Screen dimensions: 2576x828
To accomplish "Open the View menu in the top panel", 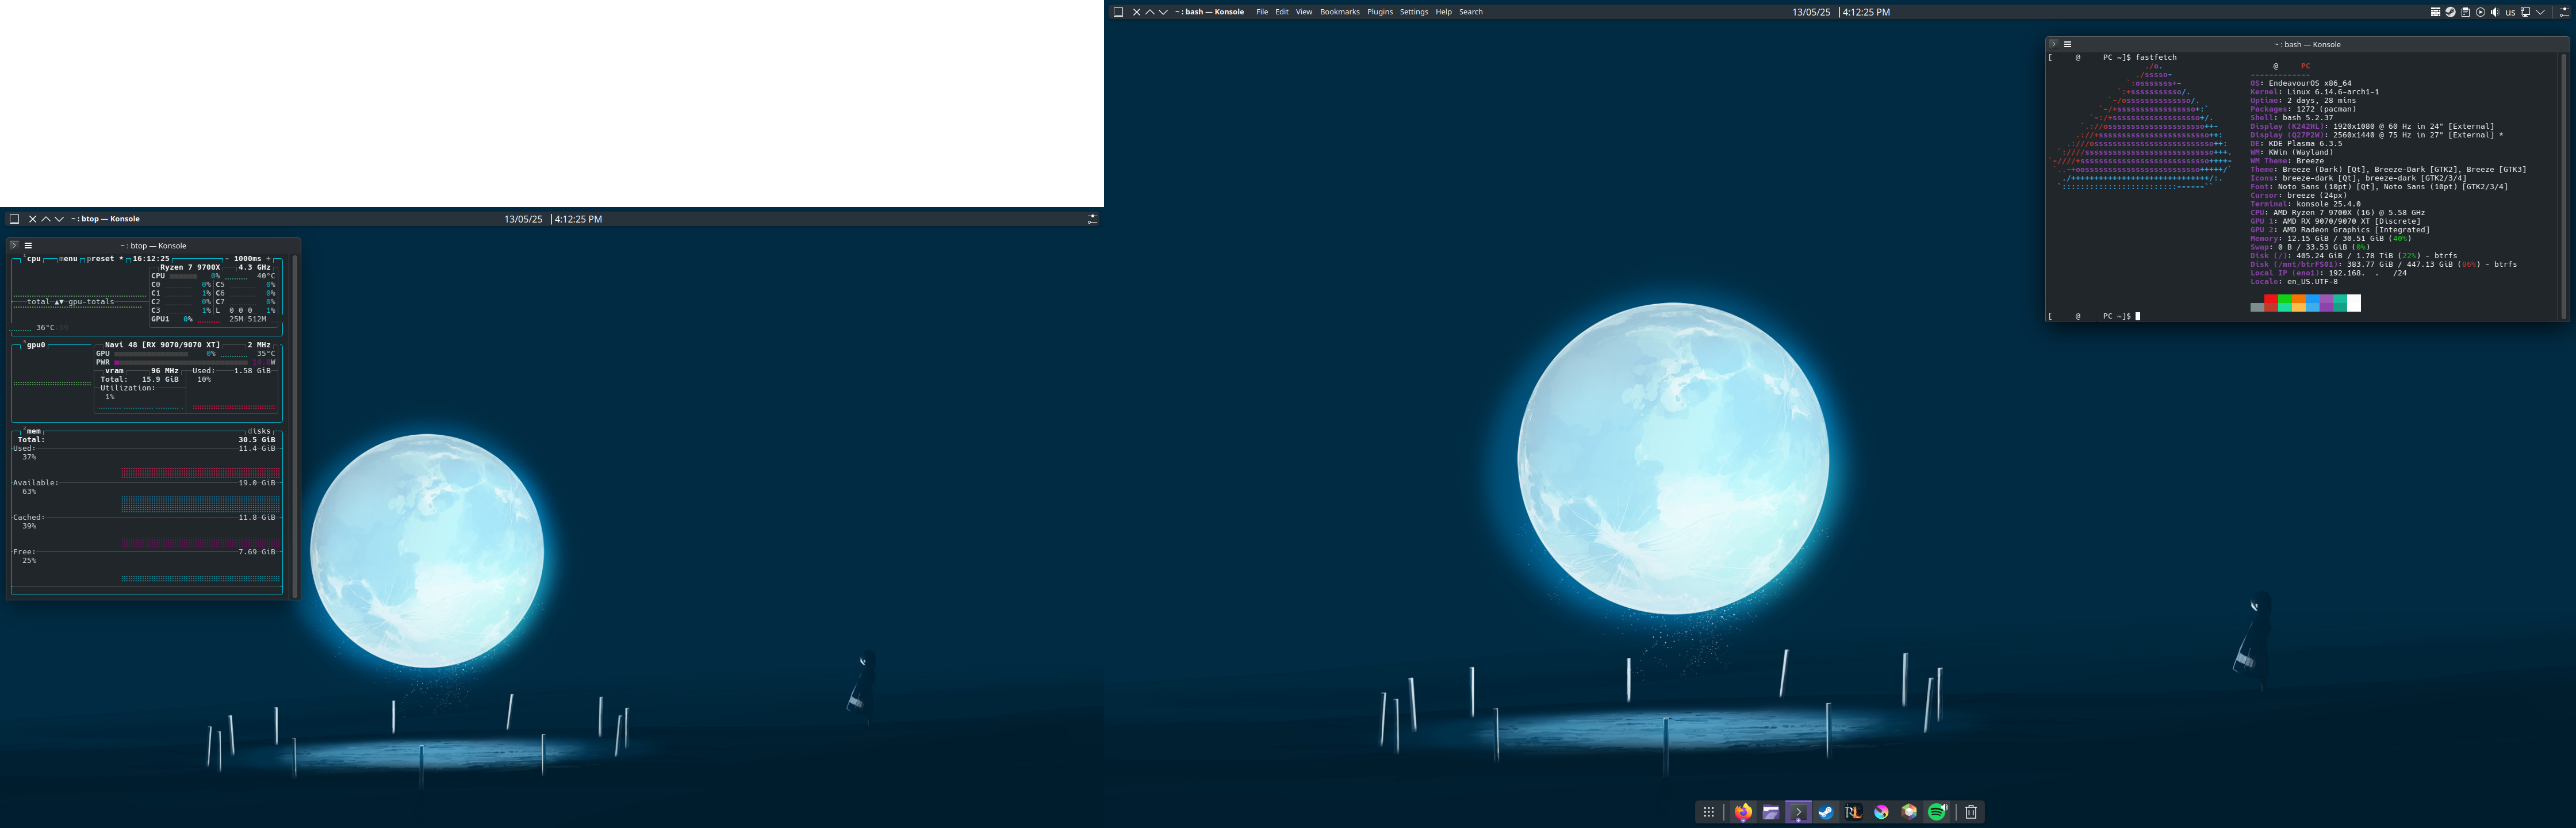I will (x=1304, y=12).
